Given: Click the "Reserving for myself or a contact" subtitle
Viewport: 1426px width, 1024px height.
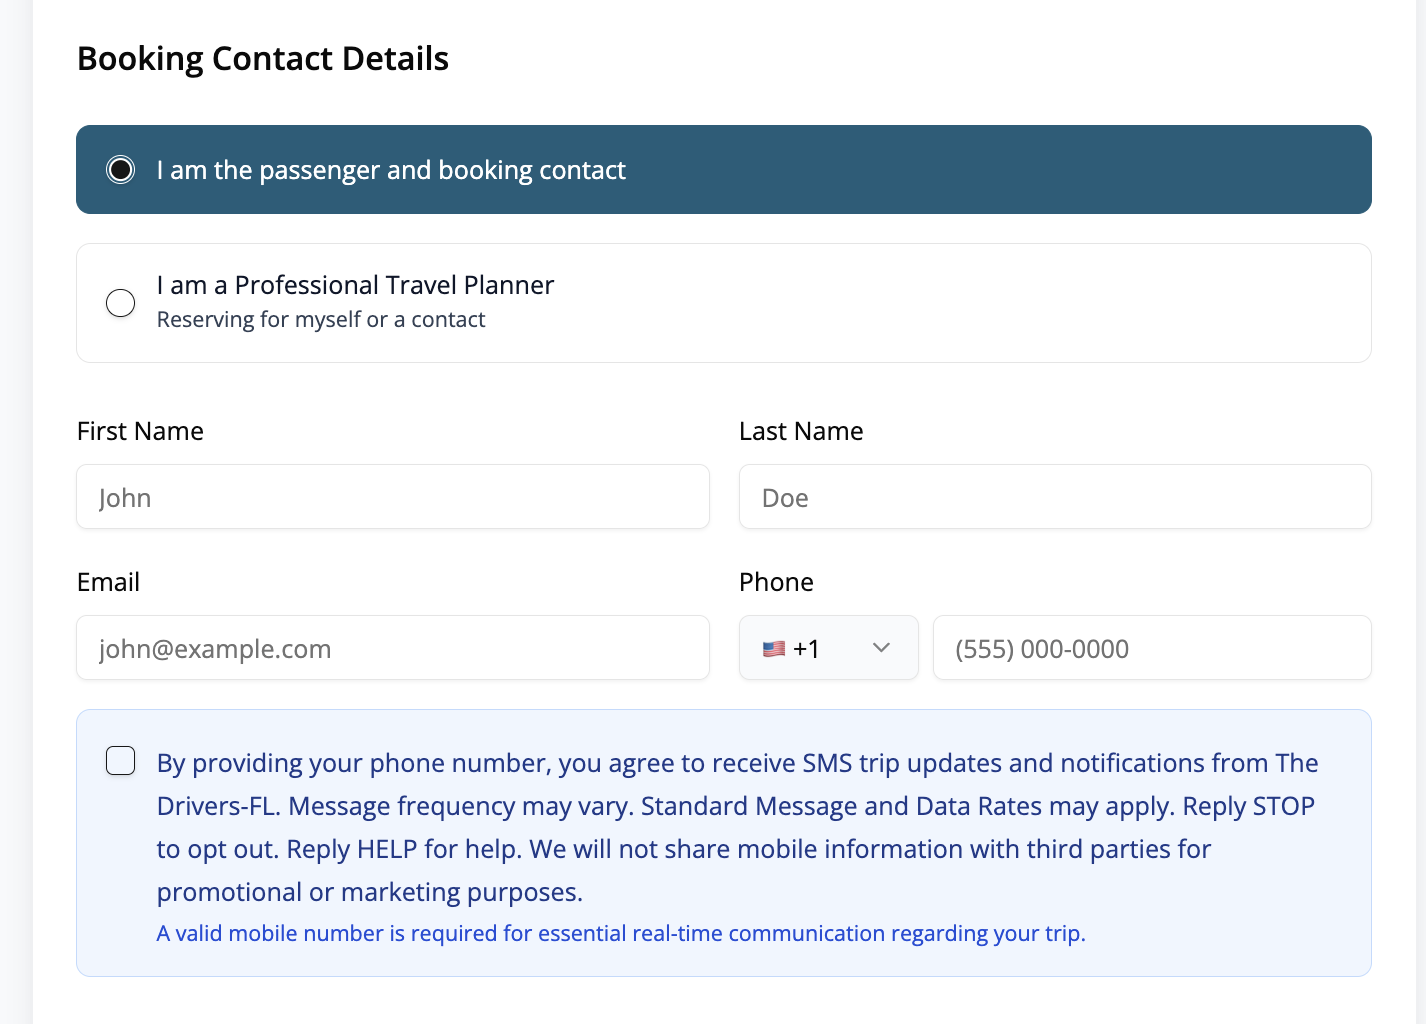Looking at the screenshot, I should click(321, 320).
